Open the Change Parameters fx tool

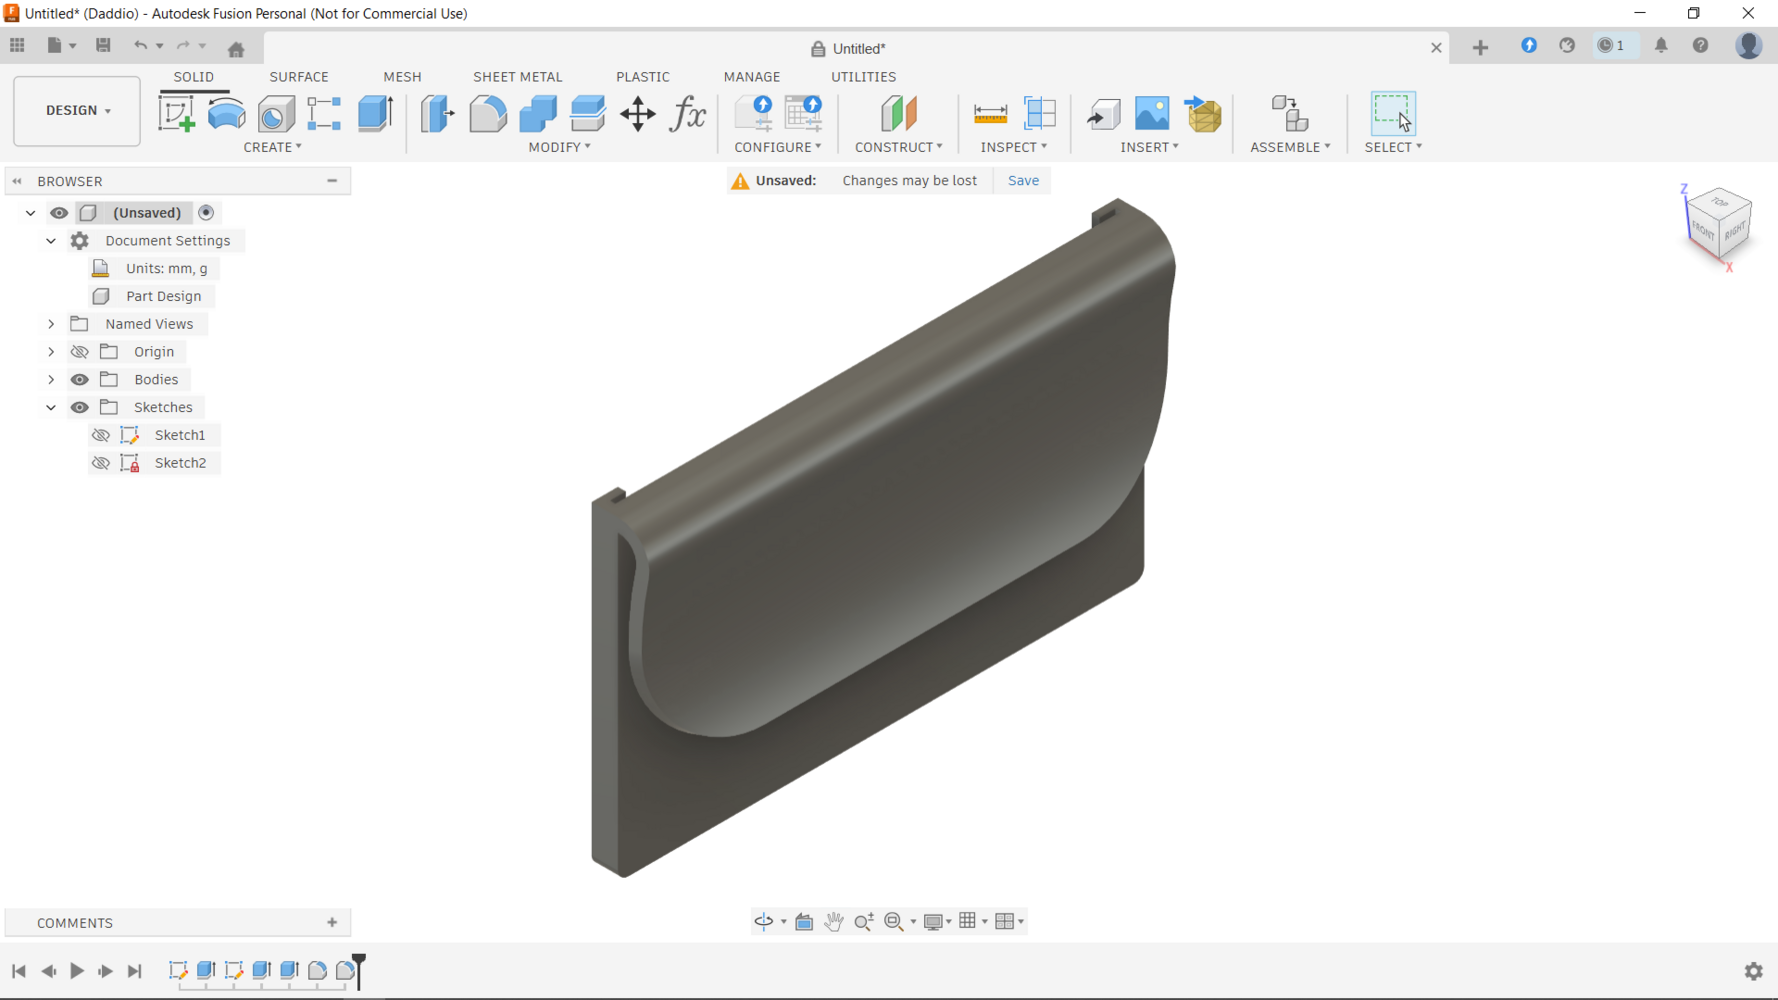[688, 114]
